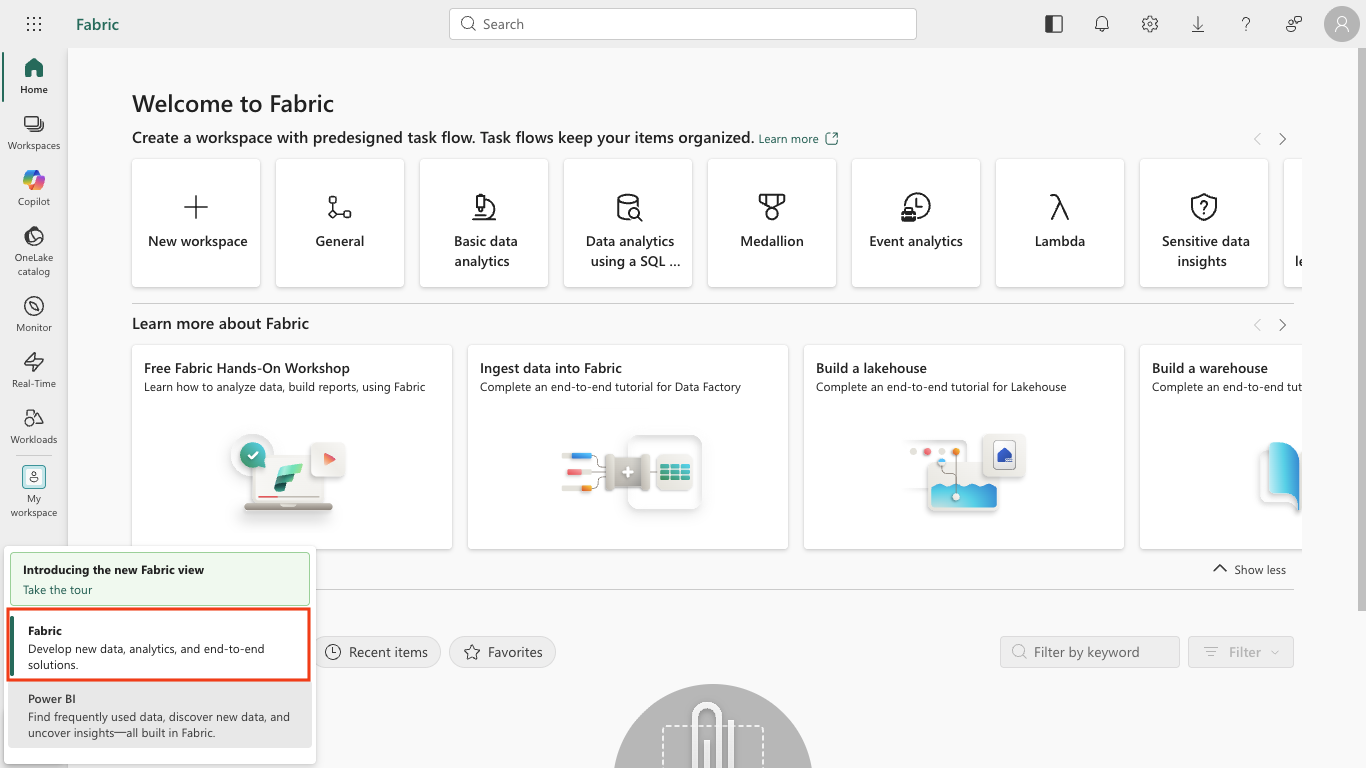Screen dimensions: 1366x768
Task: Open the Filter dropdown
Action: (1241, 652)
